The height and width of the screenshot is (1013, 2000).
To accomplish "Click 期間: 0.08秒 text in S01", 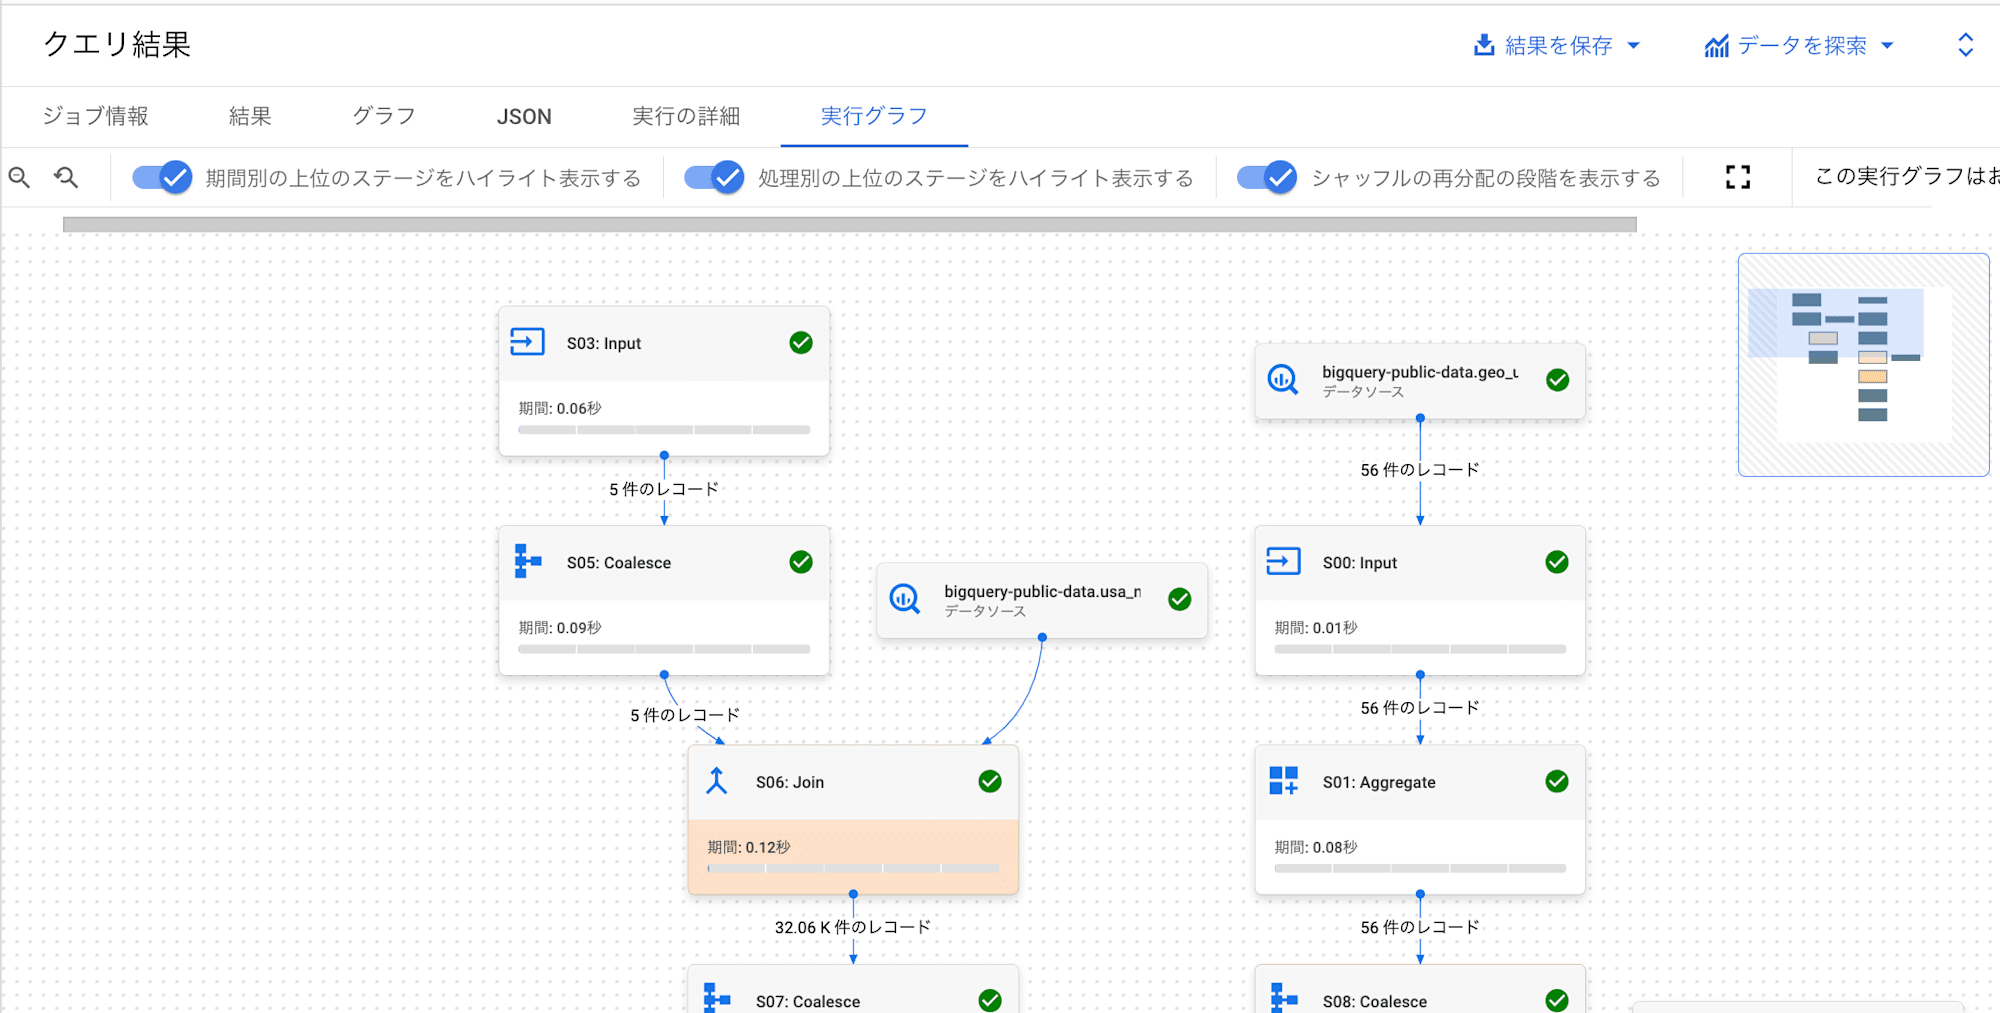I will coord(1316,847).
